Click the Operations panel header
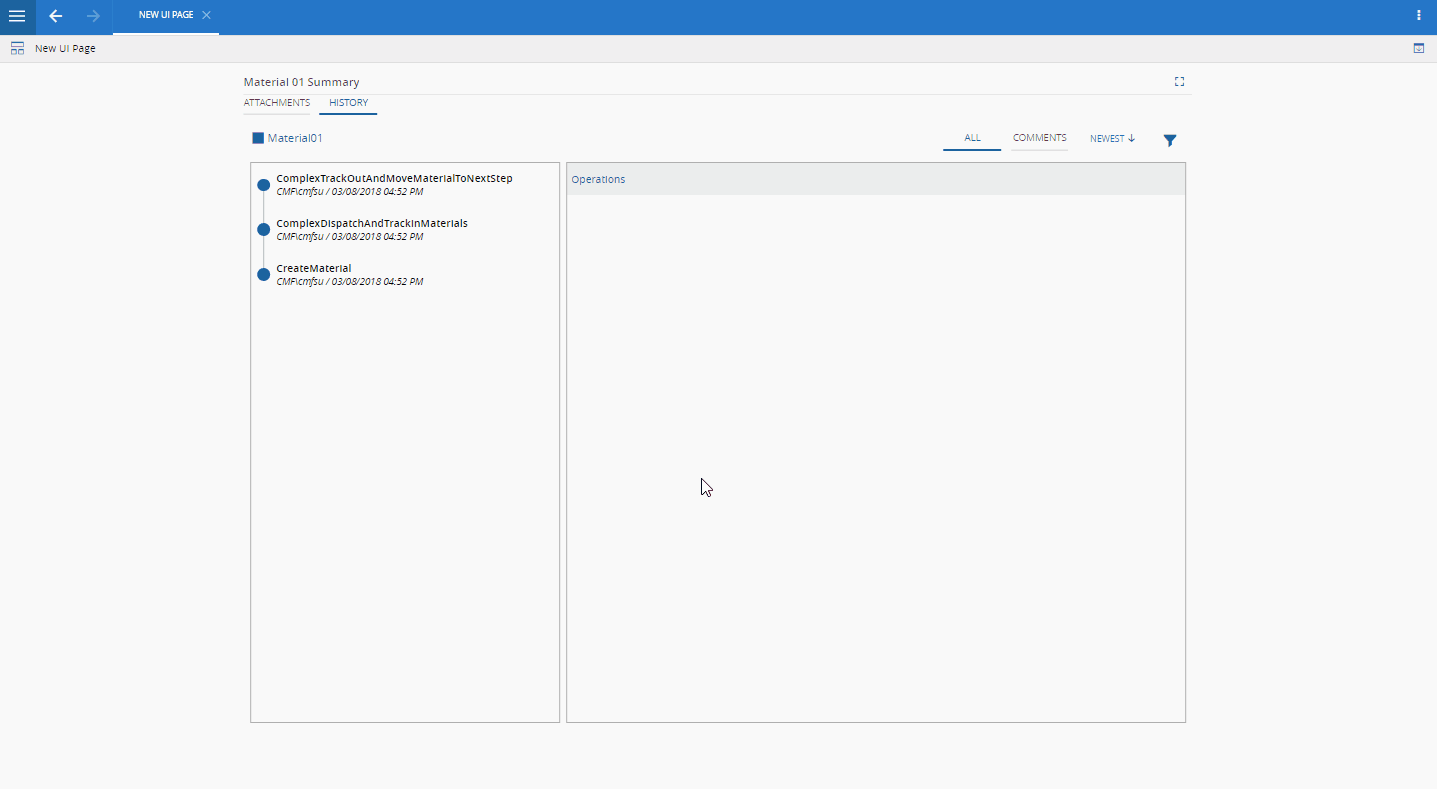 tap(875, 179)
